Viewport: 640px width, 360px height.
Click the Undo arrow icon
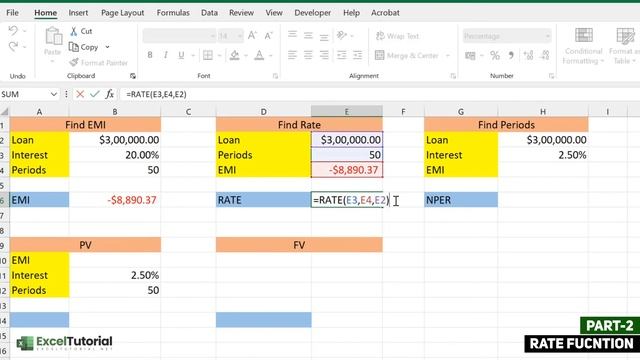click(13, 31)
